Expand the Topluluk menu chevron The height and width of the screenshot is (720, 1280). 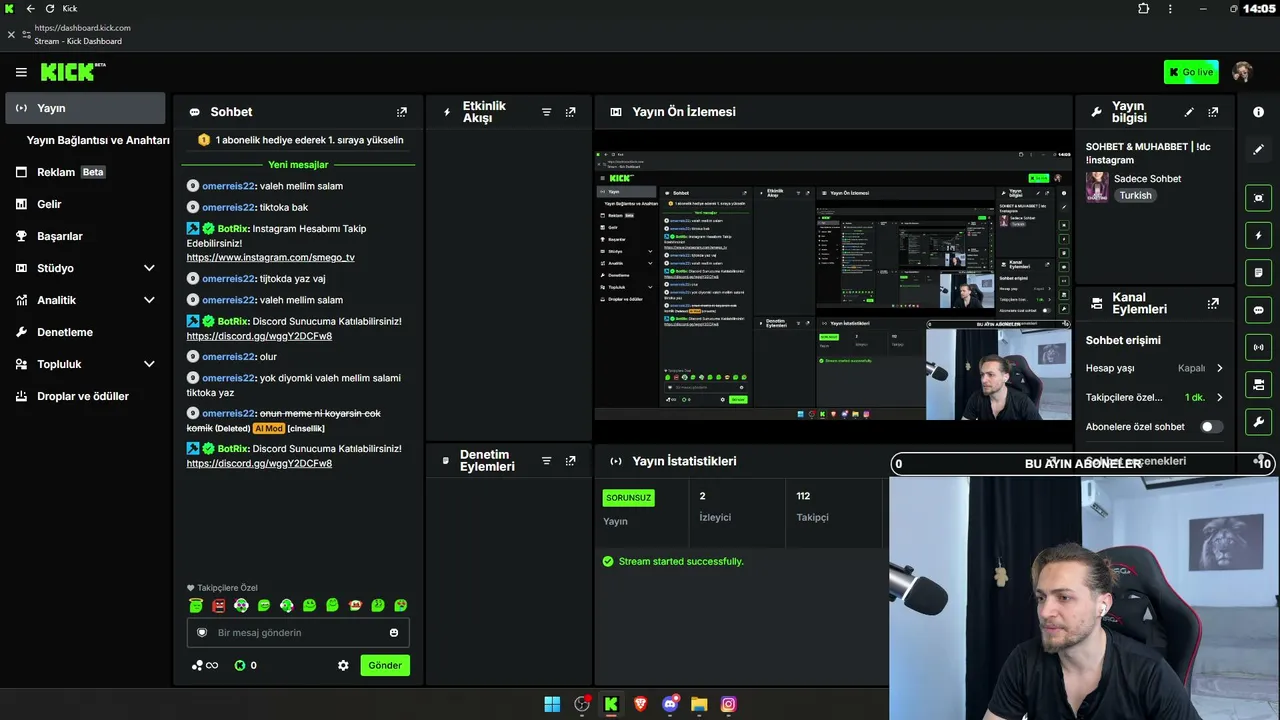(149, 364)
